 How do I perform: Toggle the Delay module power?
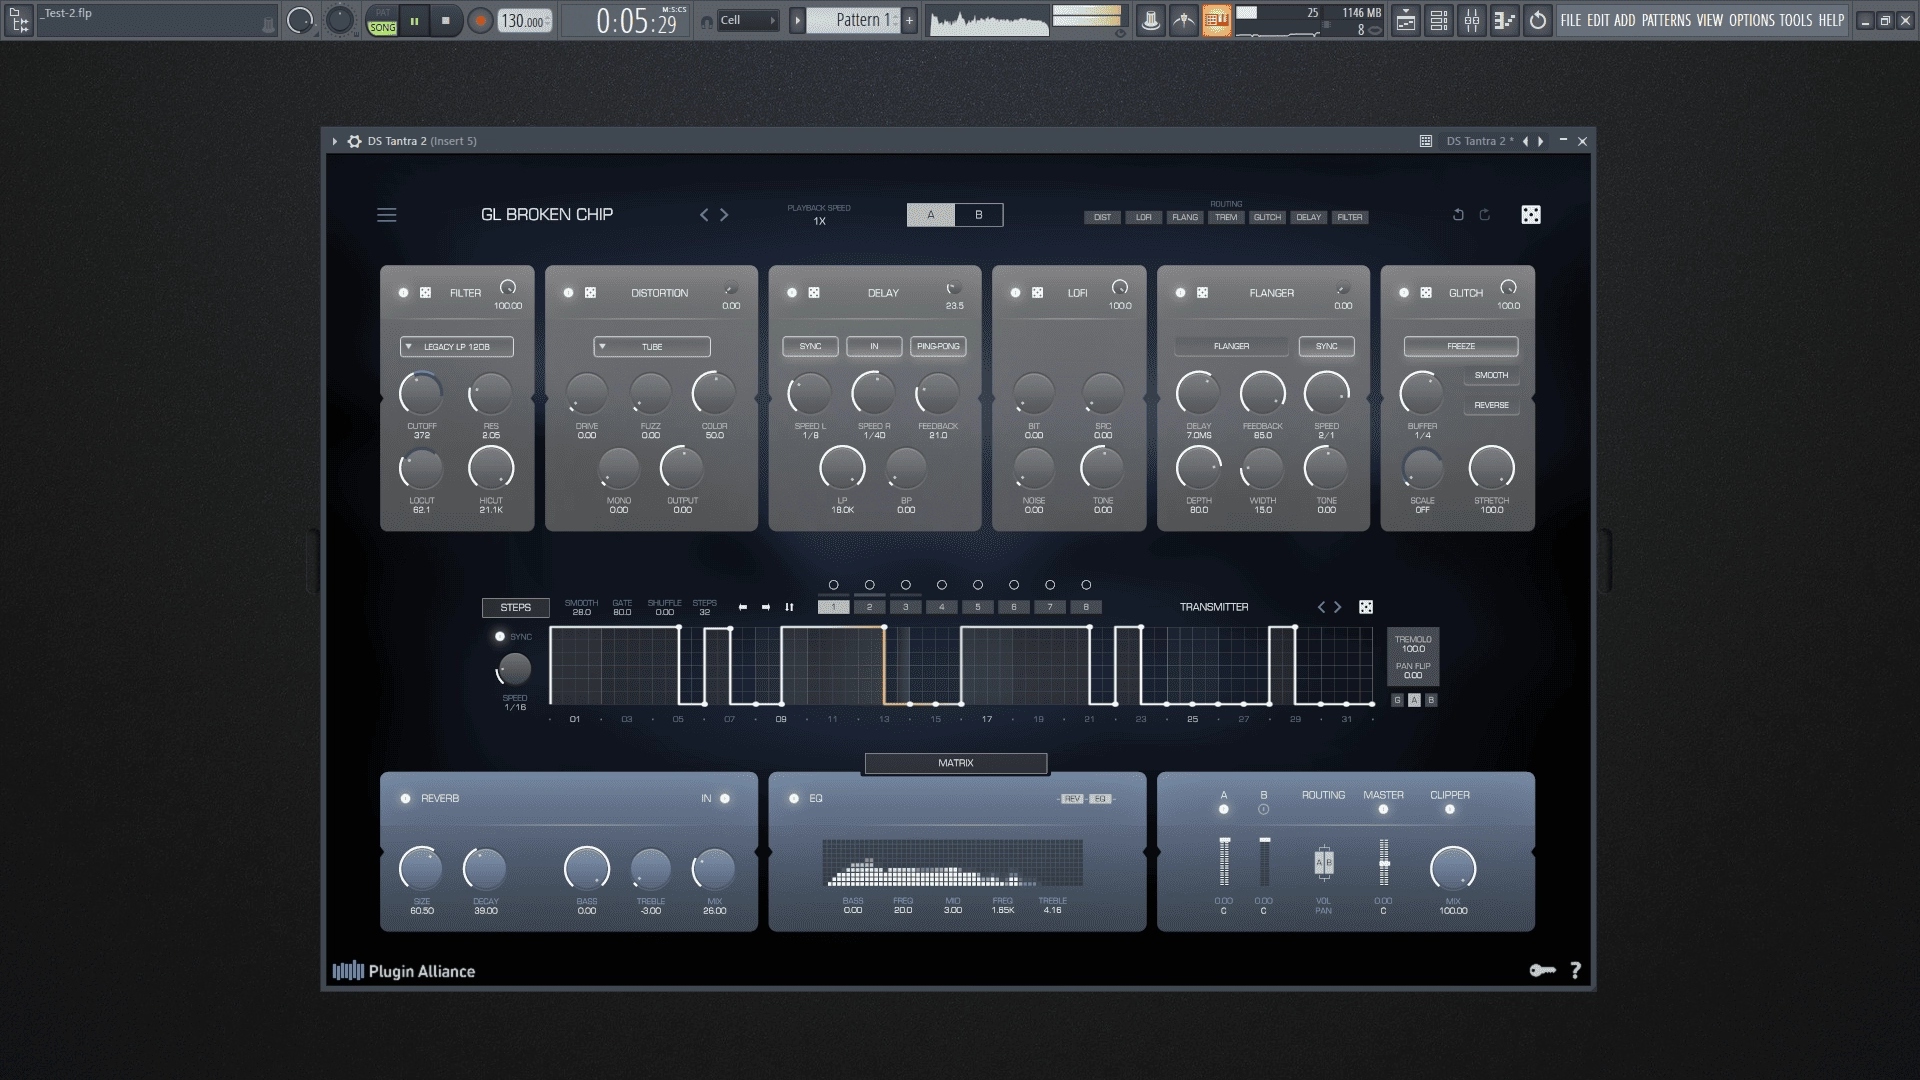click(x=792, y=293)
